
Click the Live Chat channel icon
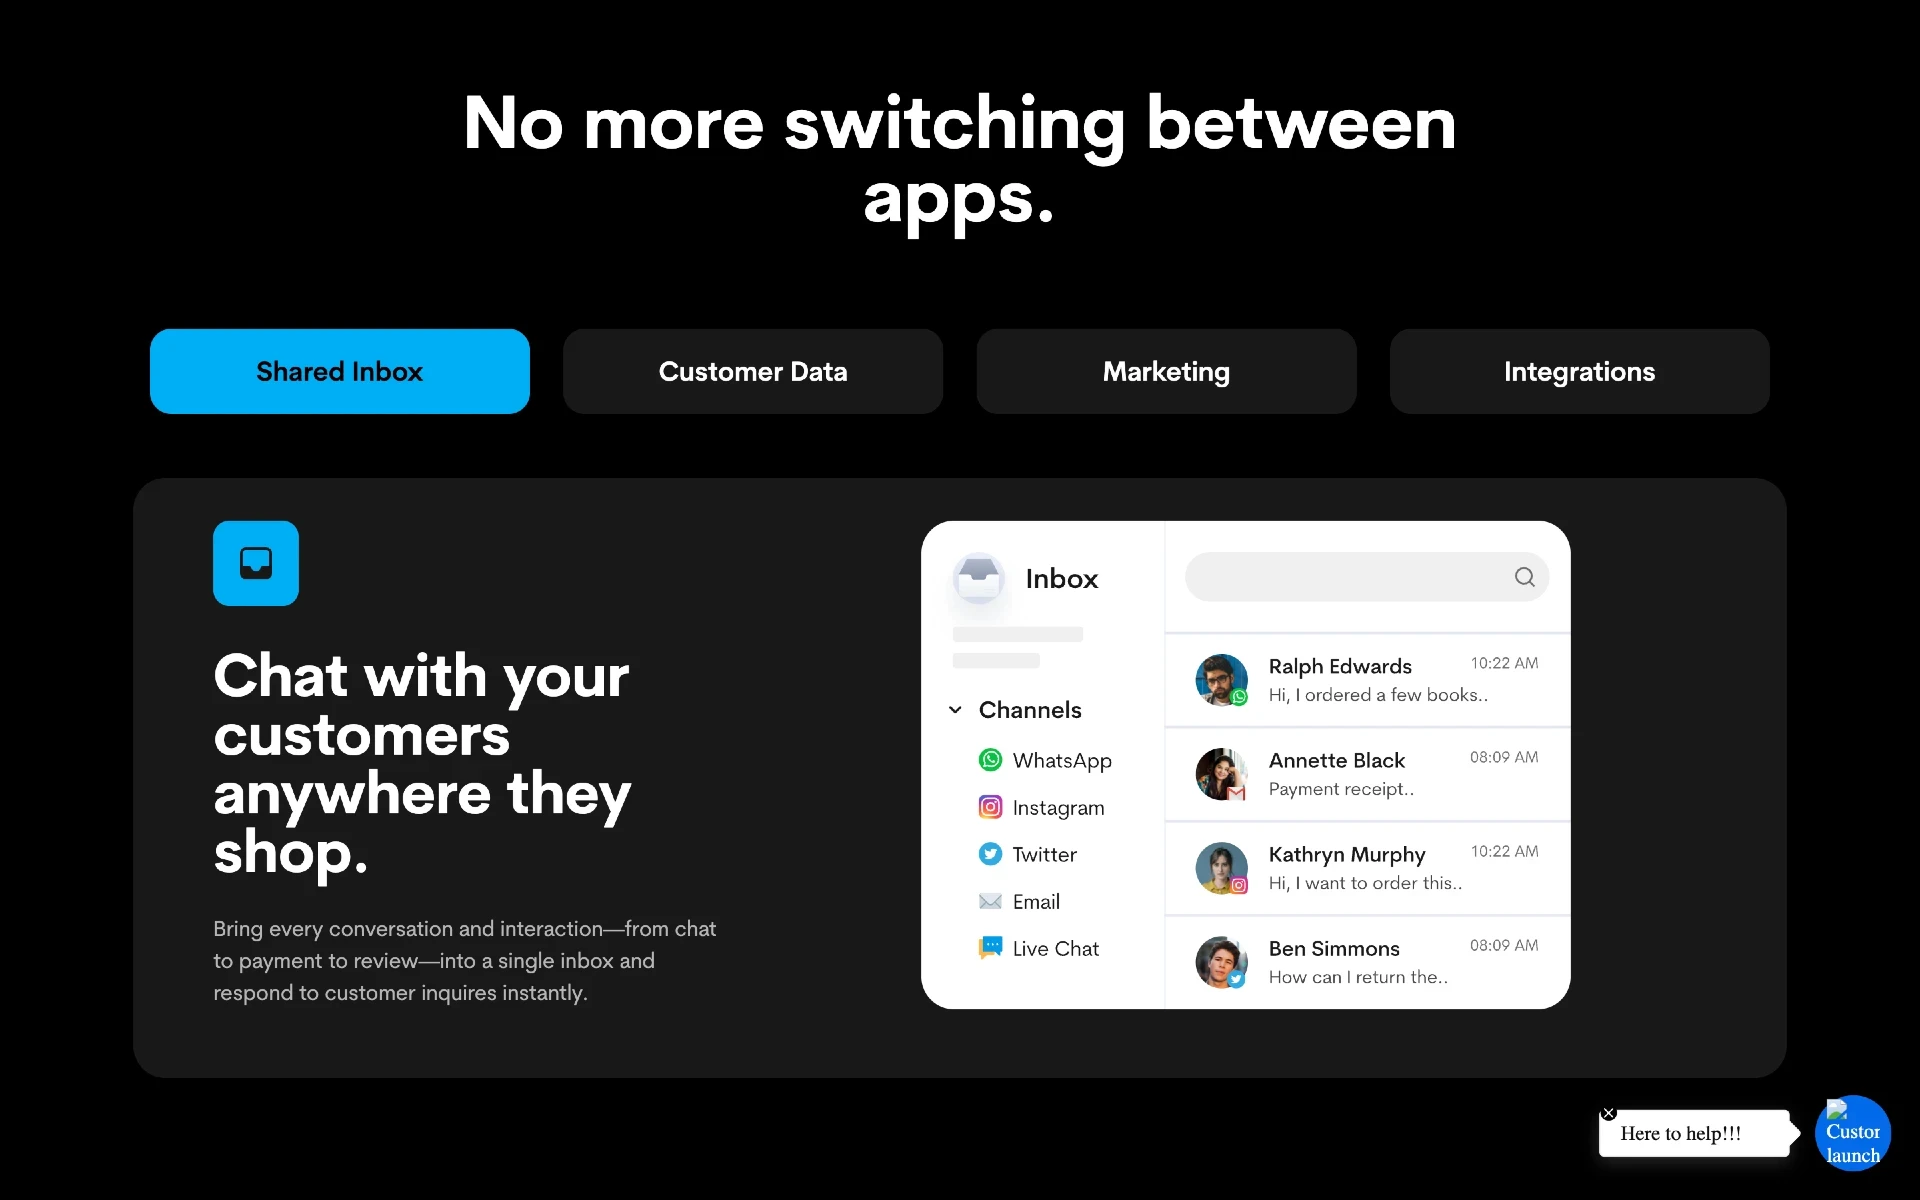click(990, 948)
